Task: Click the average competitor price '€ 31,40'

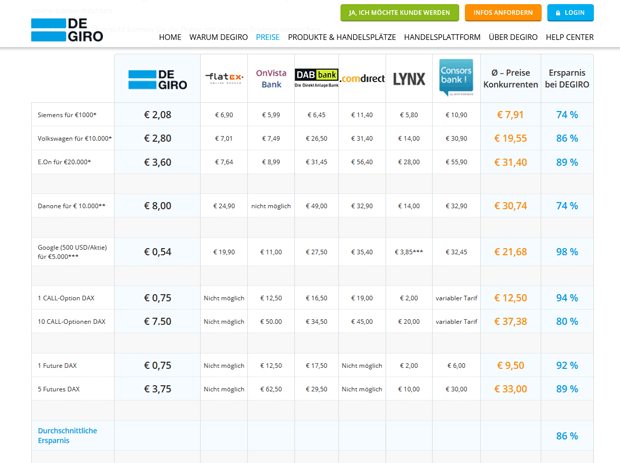Action: click(510, 162)
